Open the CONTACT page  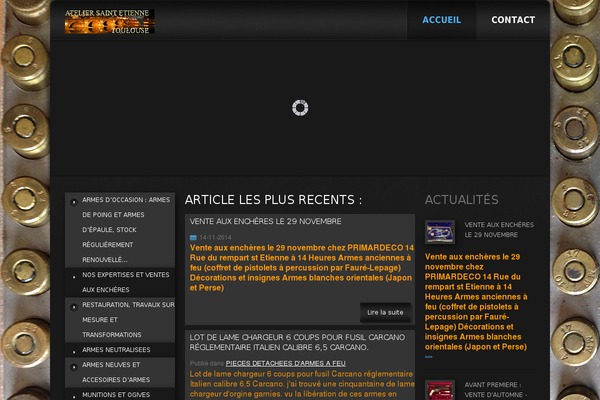[x=513, y=20]
